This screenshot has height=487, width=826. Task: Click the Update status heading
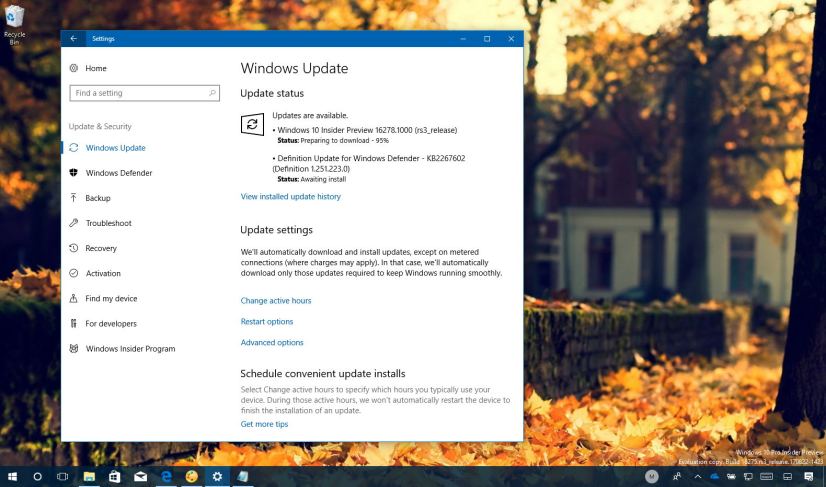[x=272, y=93]
